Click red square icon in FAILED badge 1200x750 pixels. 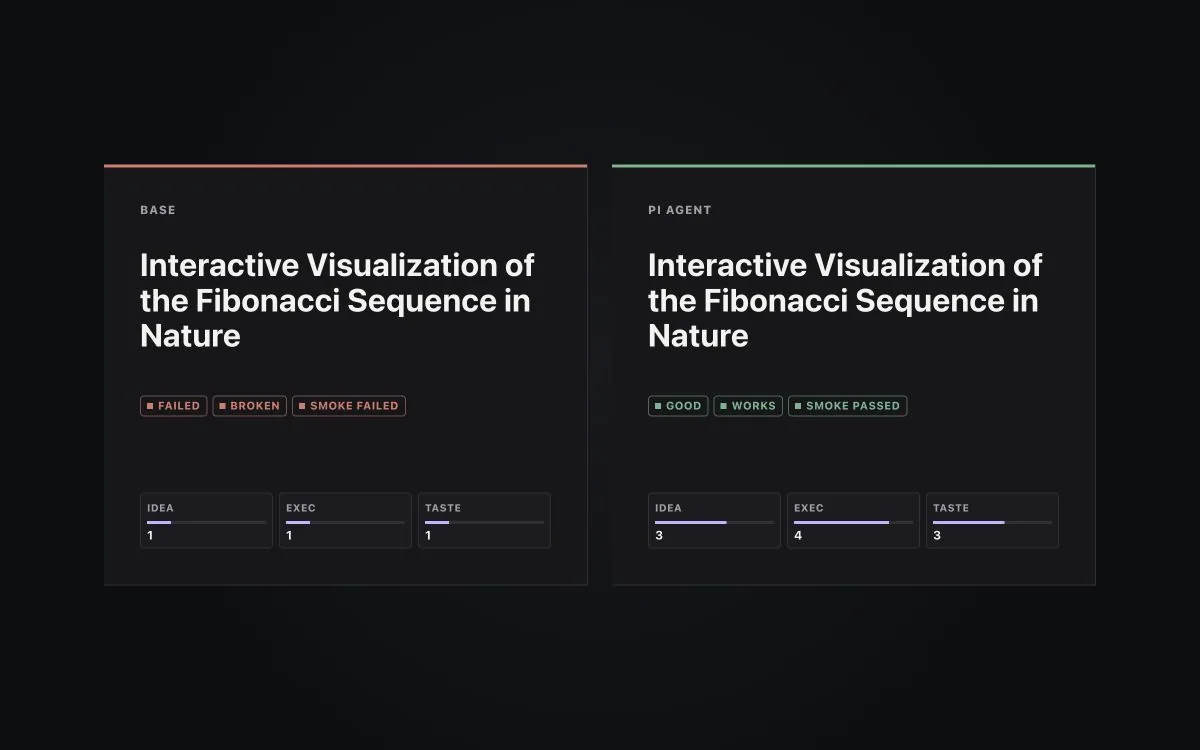click(x=150, y=406)
